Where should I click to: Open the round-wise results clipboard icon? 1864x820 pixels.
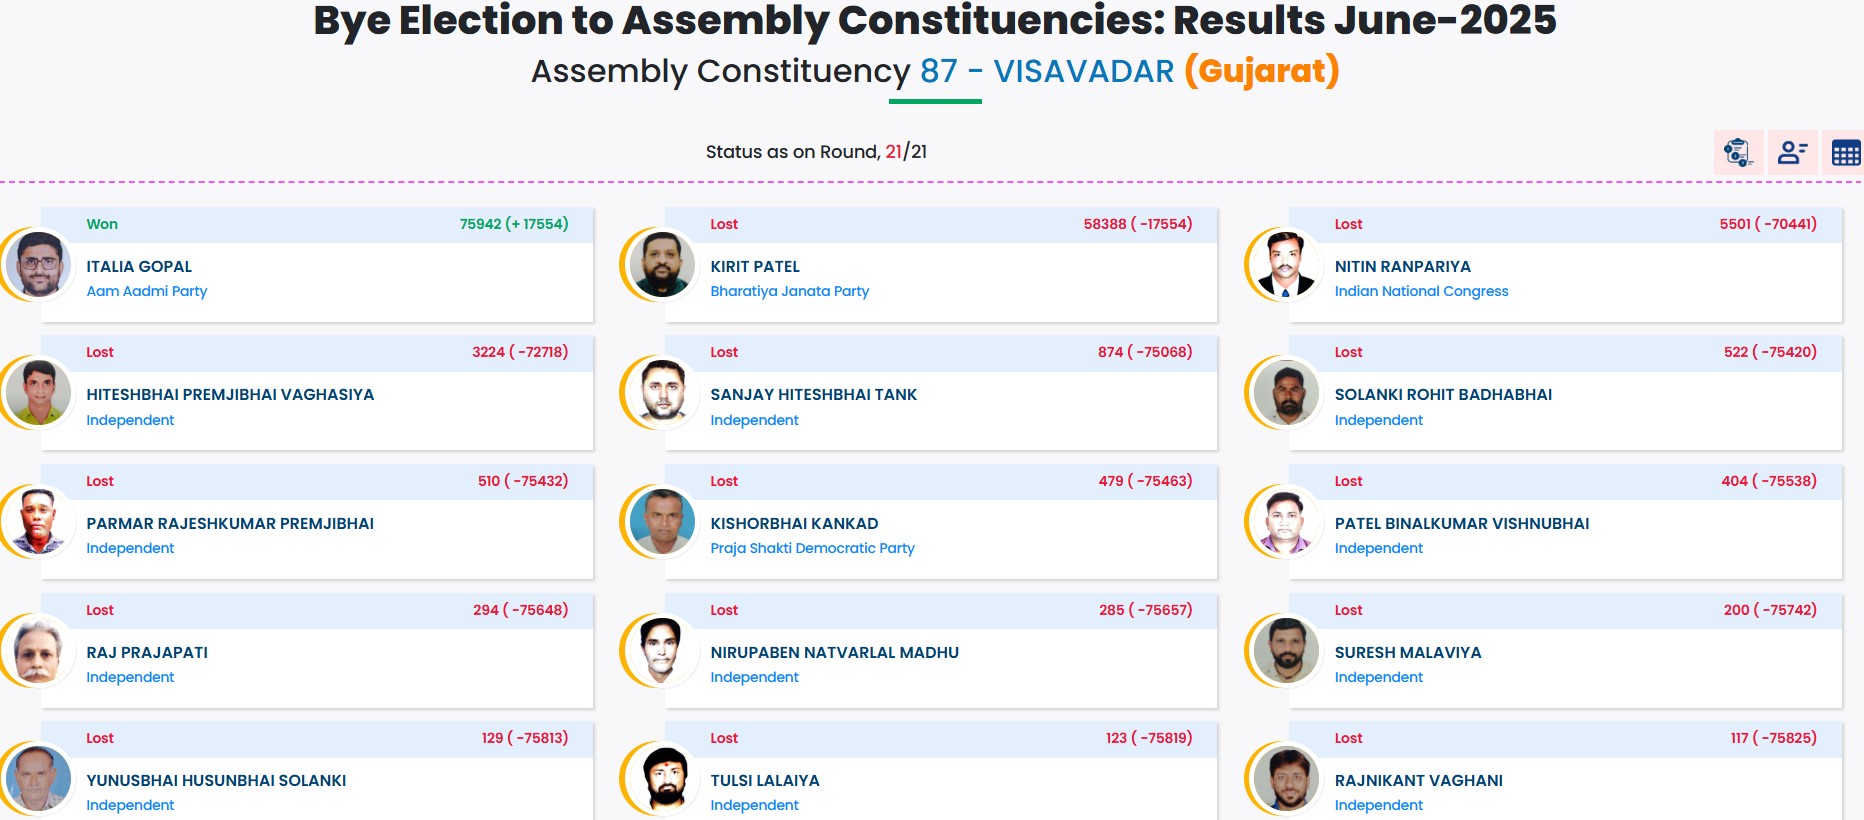1738,153
